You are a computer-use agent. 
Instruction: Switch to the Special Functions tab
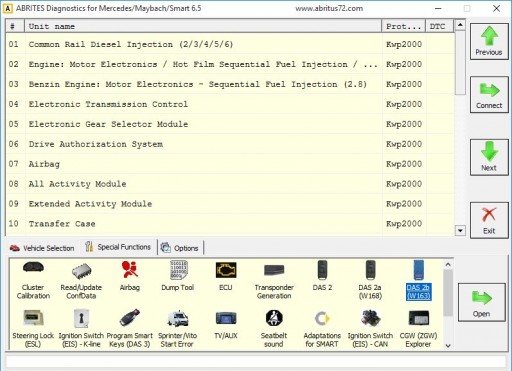click(x=118, y=247)
